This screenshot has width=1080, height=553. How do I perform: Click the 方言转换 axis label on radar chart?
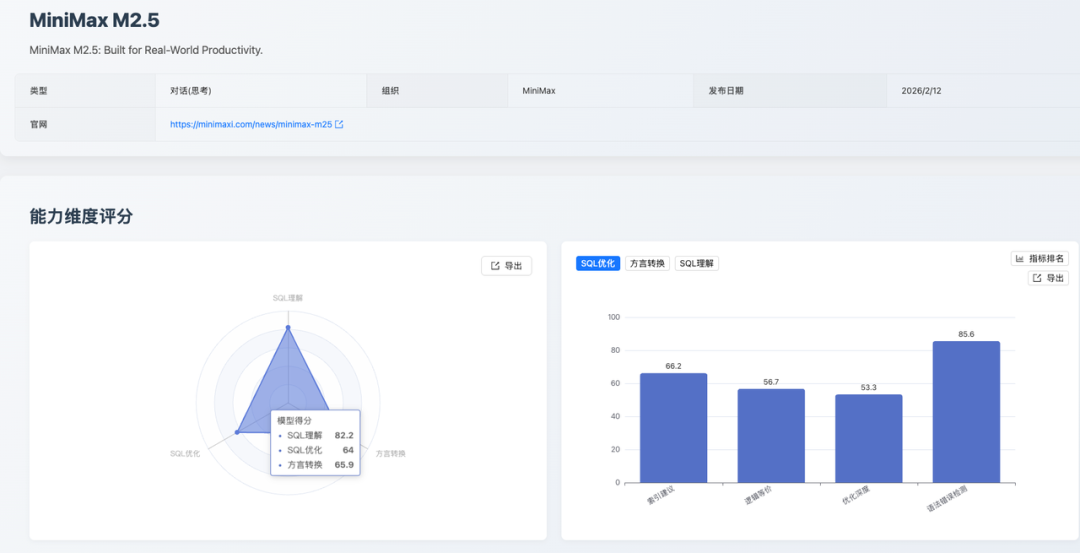coord(390,453)
